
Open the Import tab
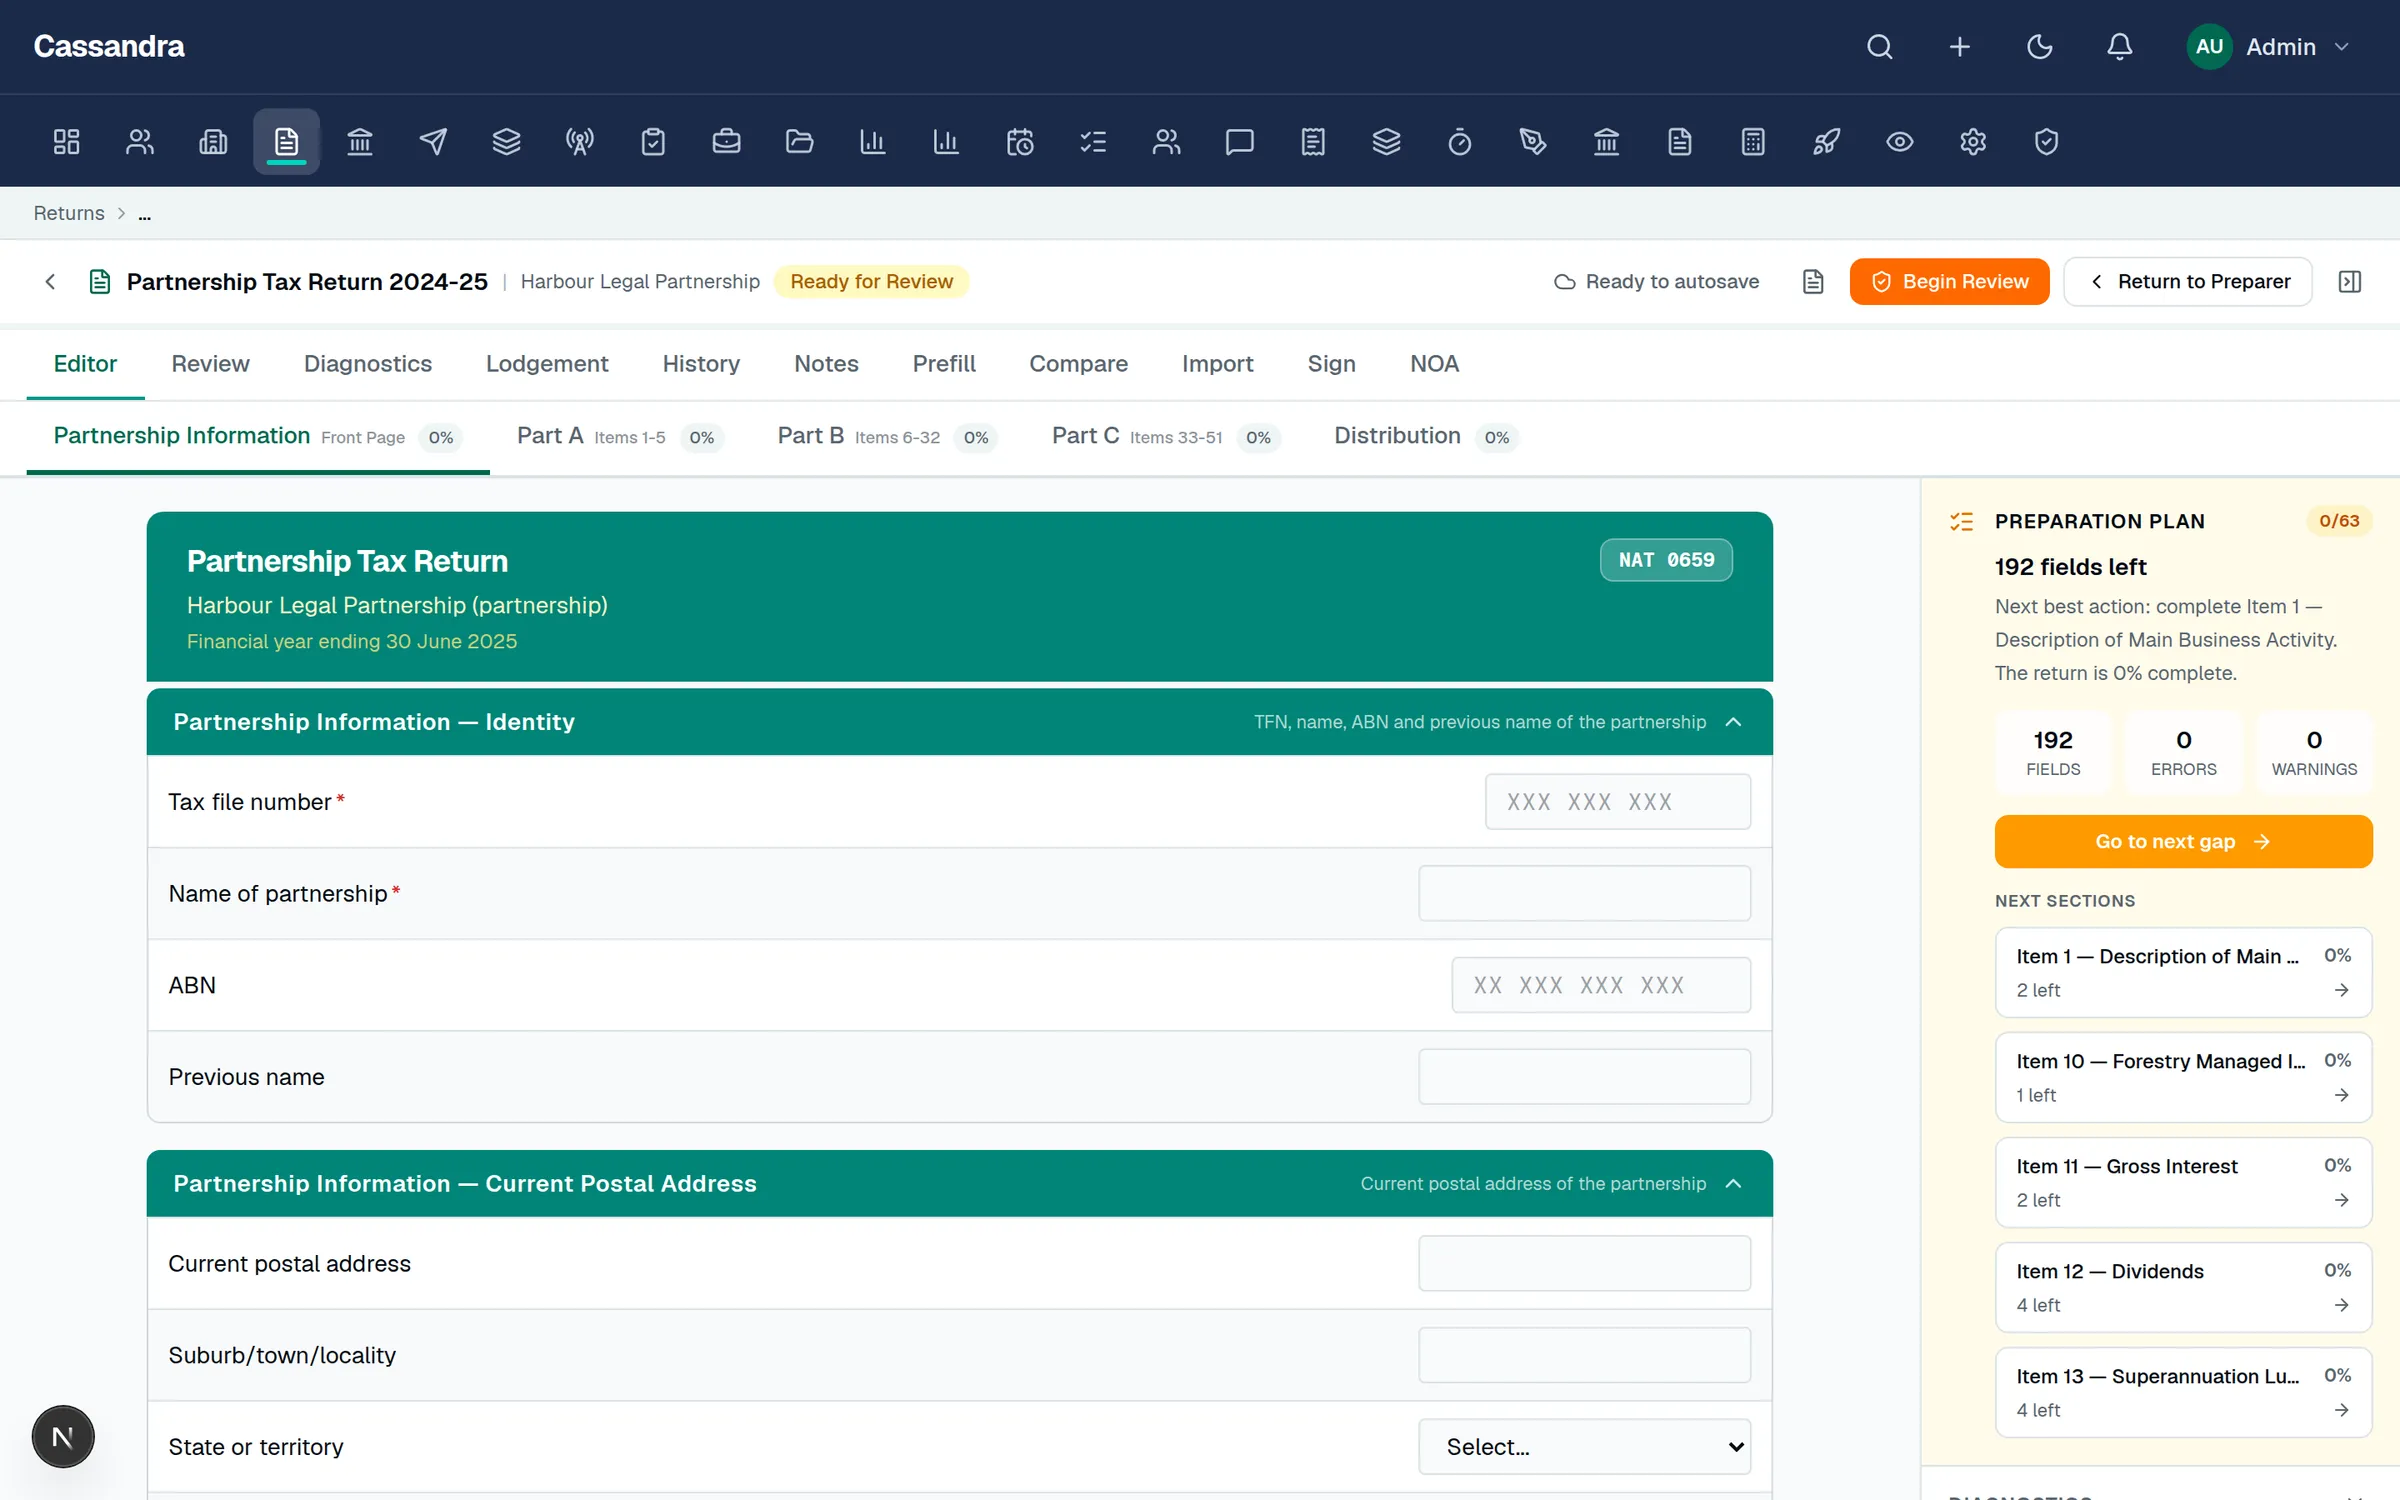pos(1217,364)
